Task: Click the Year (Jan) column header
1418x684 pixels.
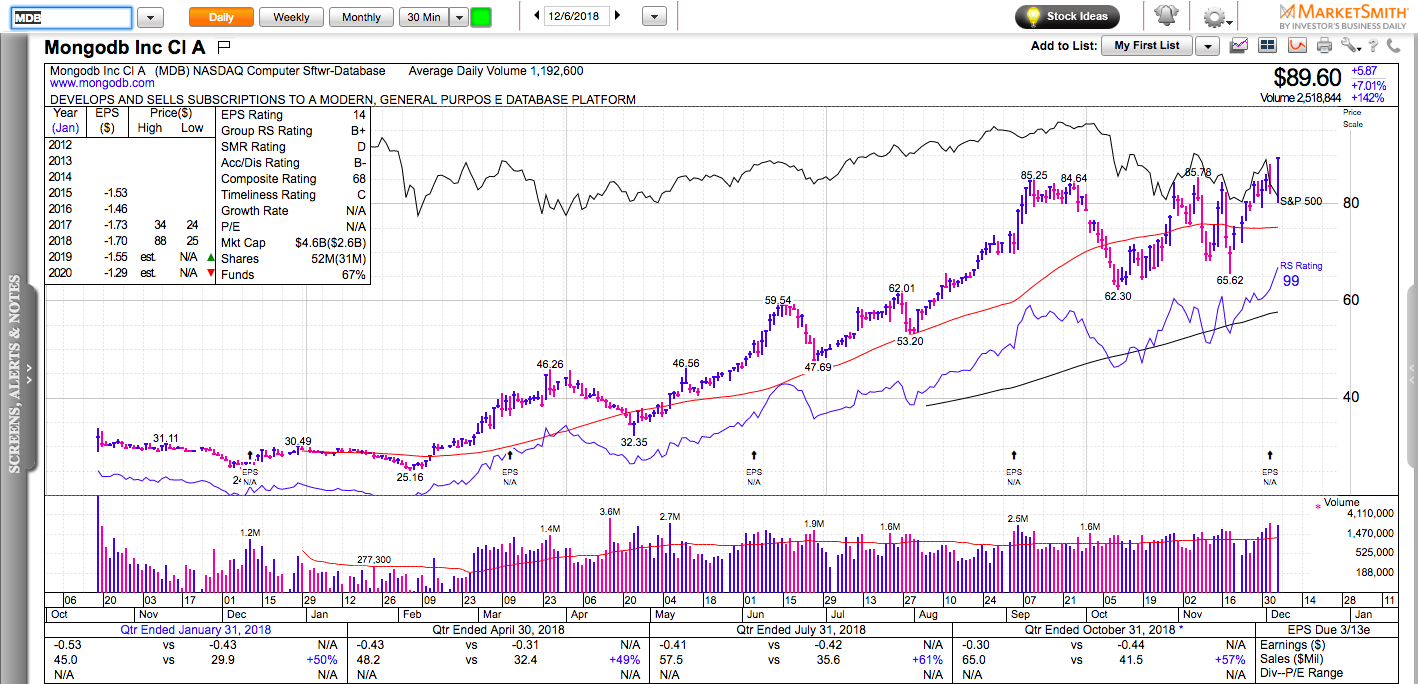Action: click(x=65, y=121)
